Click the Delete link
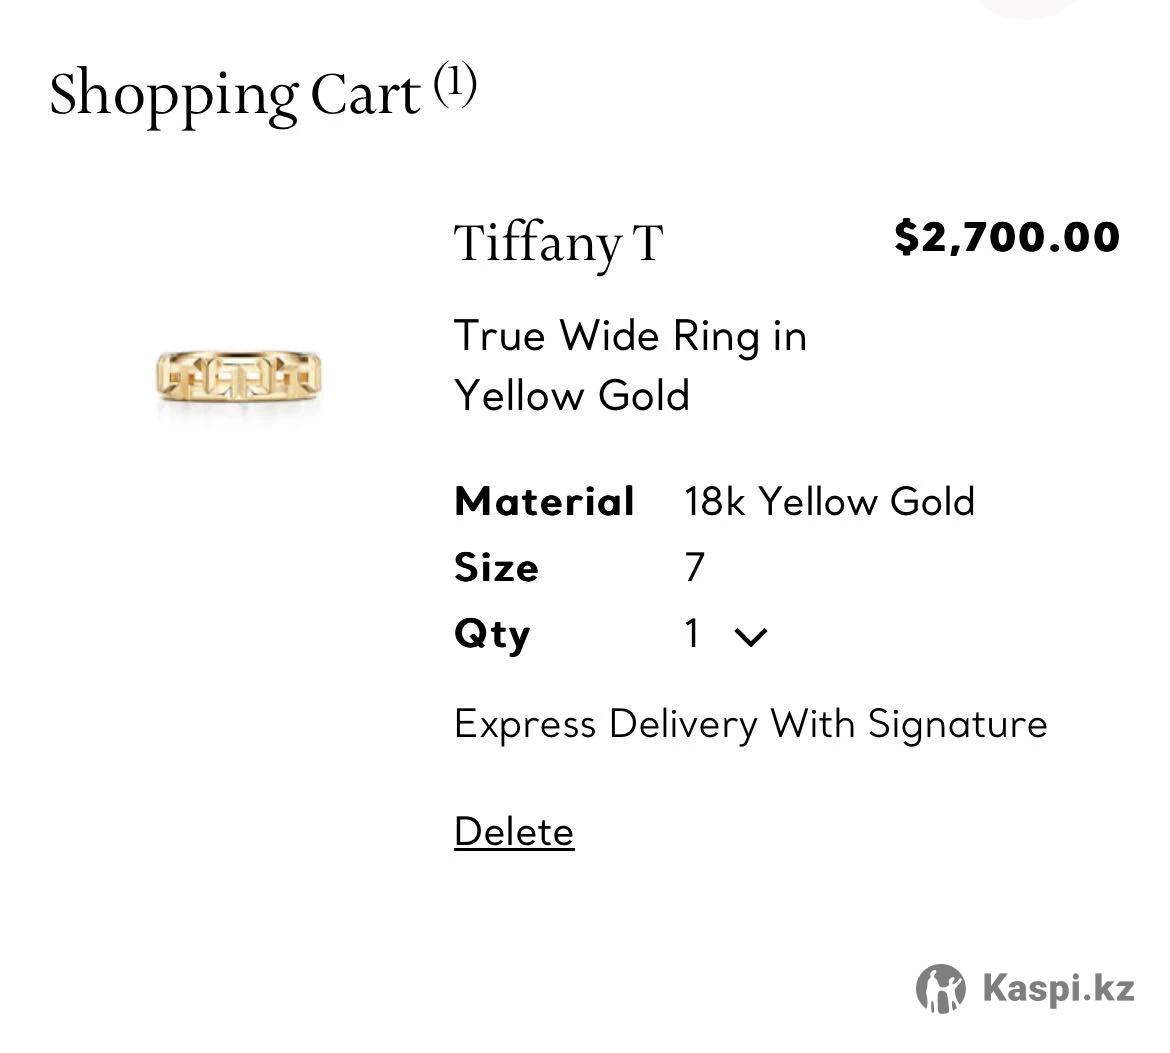This screenshot has height=1053, width=1170. pos(514,832)
